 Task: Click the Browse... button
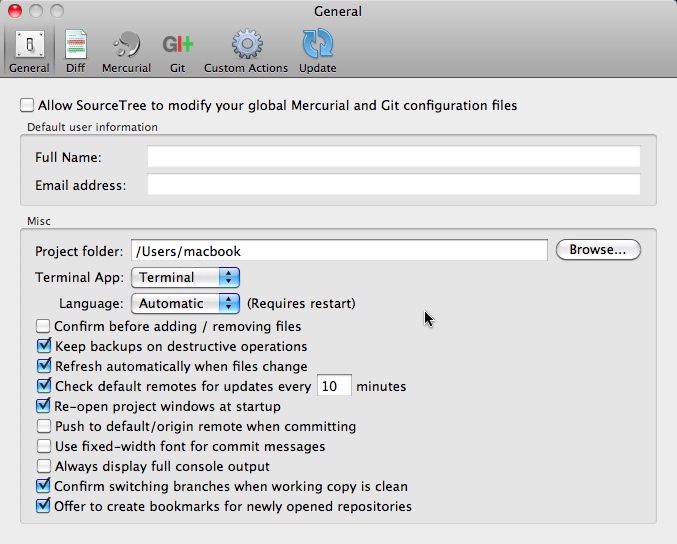598,250
